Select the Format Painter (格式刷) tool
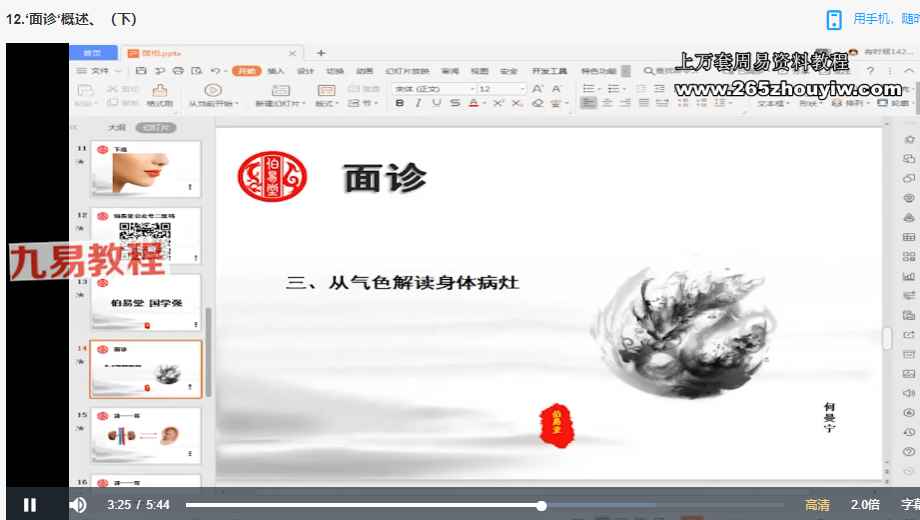 coord(160,96)
